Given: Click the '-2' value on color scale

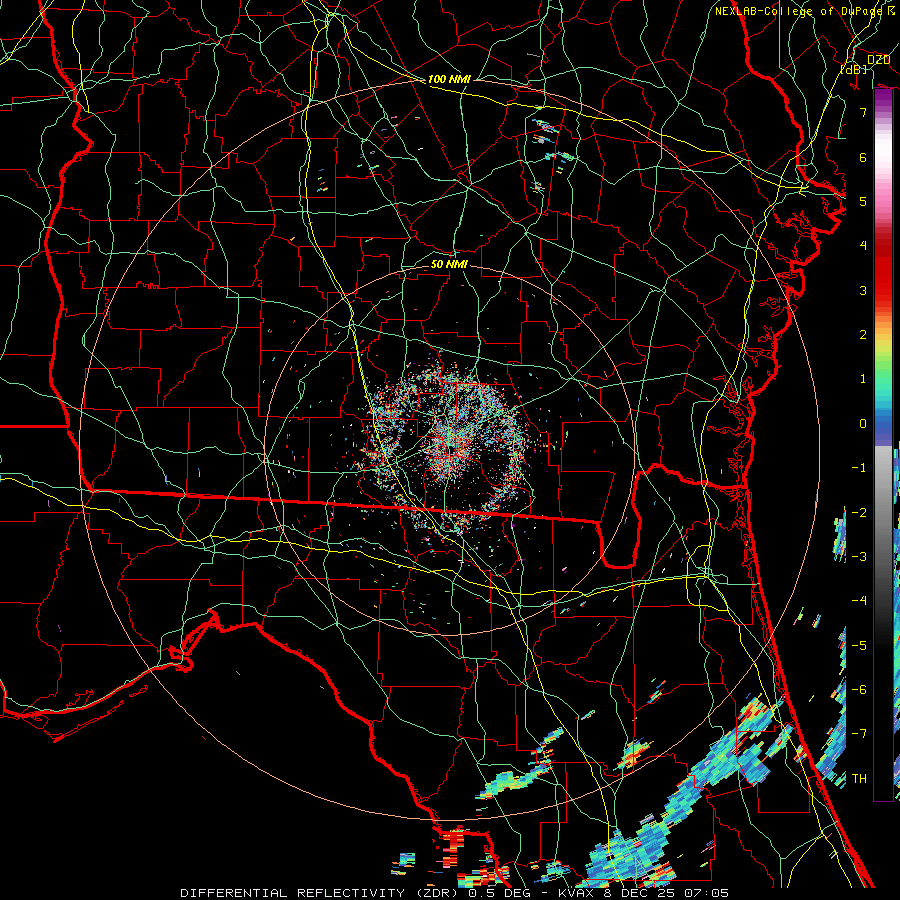Looking at the screenshot, I should click(x=859, y=513).
